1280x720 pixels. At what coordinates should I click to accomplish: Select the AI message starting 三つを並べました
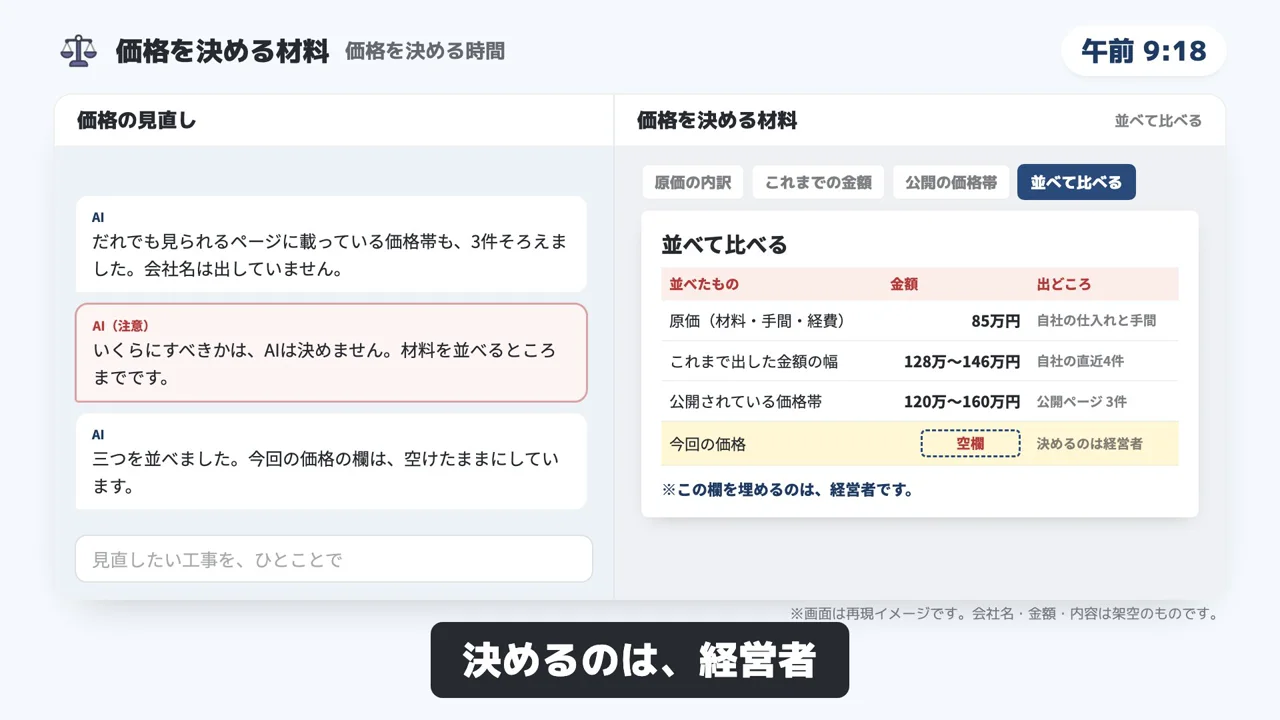coord(331,461)
